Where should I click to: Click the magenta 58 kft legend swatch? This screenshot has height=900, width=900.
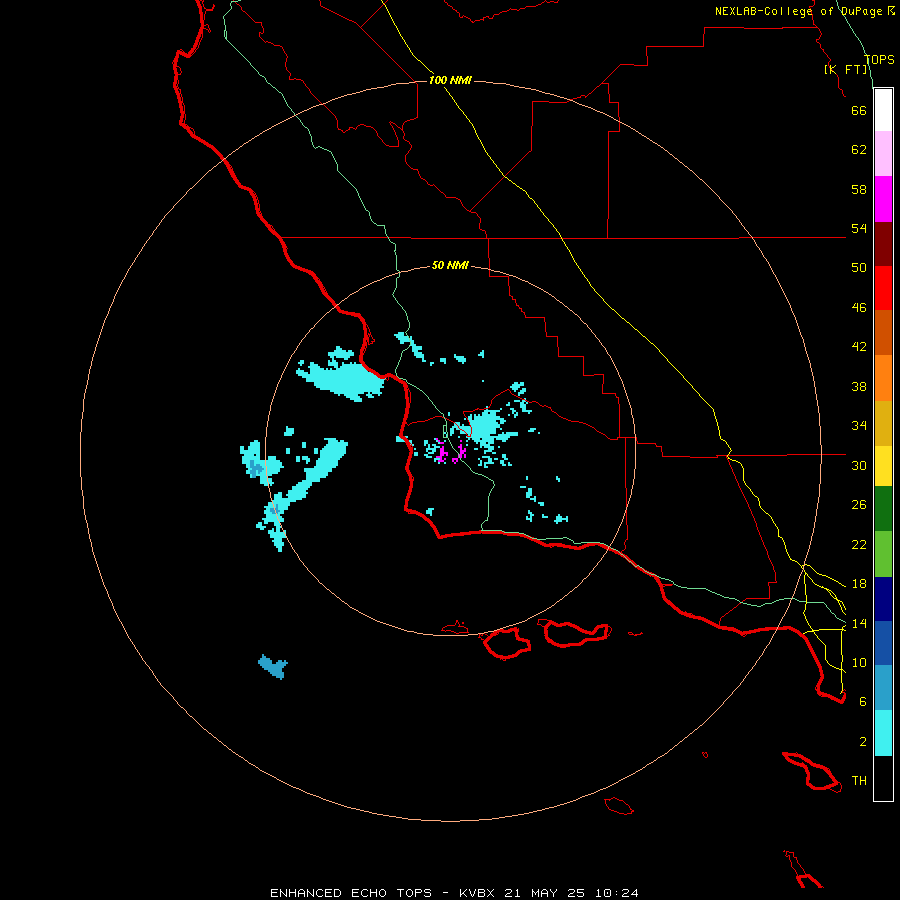point(883,199)
